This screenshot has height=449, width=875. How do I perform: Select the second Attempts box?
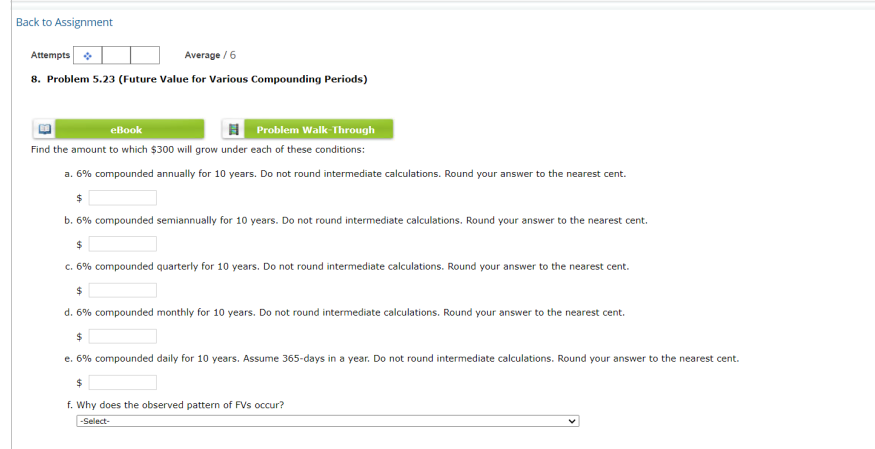click(x=116, y=55)
